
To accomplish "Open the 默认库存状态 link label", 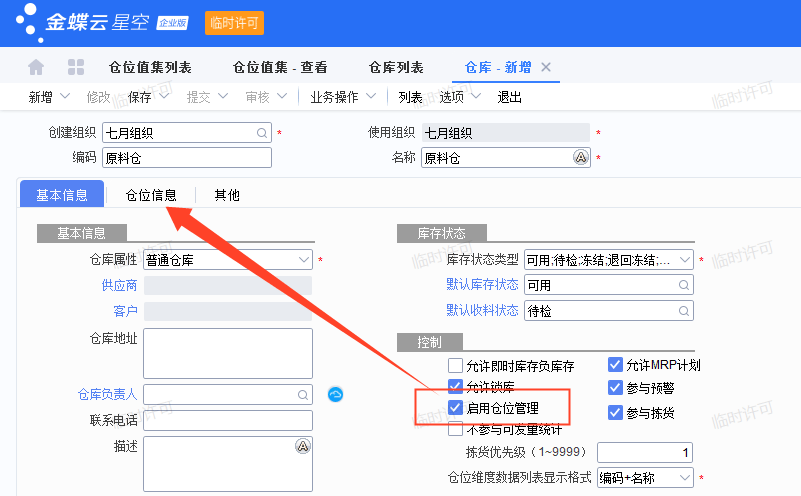I will 482,285.
